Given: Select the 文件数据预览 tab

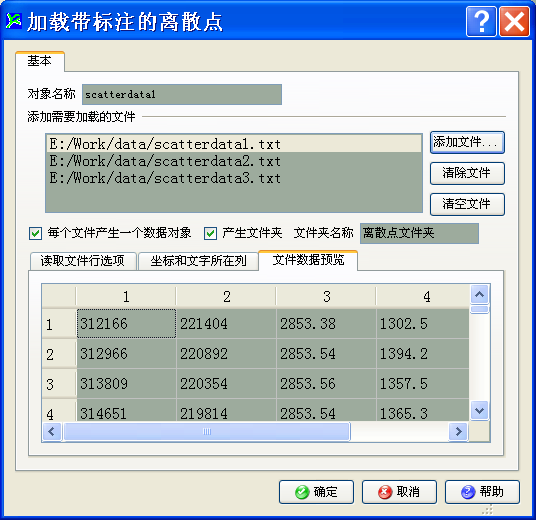Looking at the screenshot, I should 308,260.
